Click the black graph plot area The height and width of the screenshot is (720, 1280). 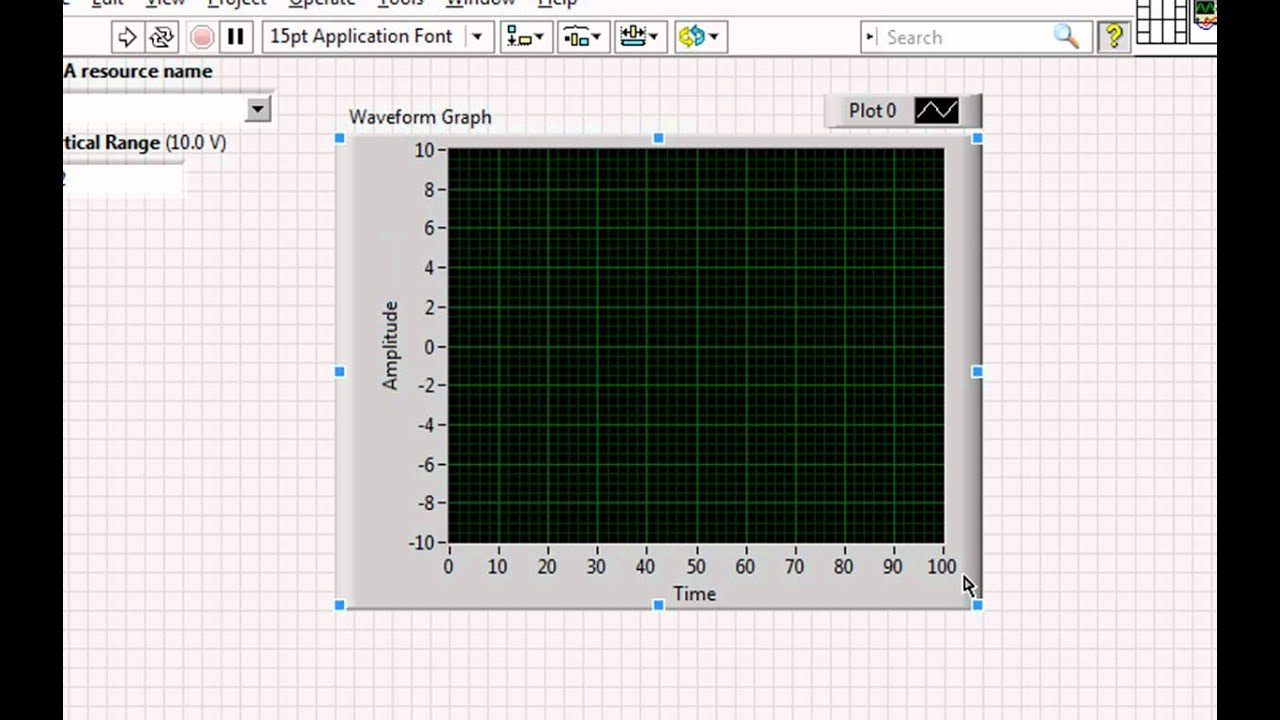[x=696, y=346]
